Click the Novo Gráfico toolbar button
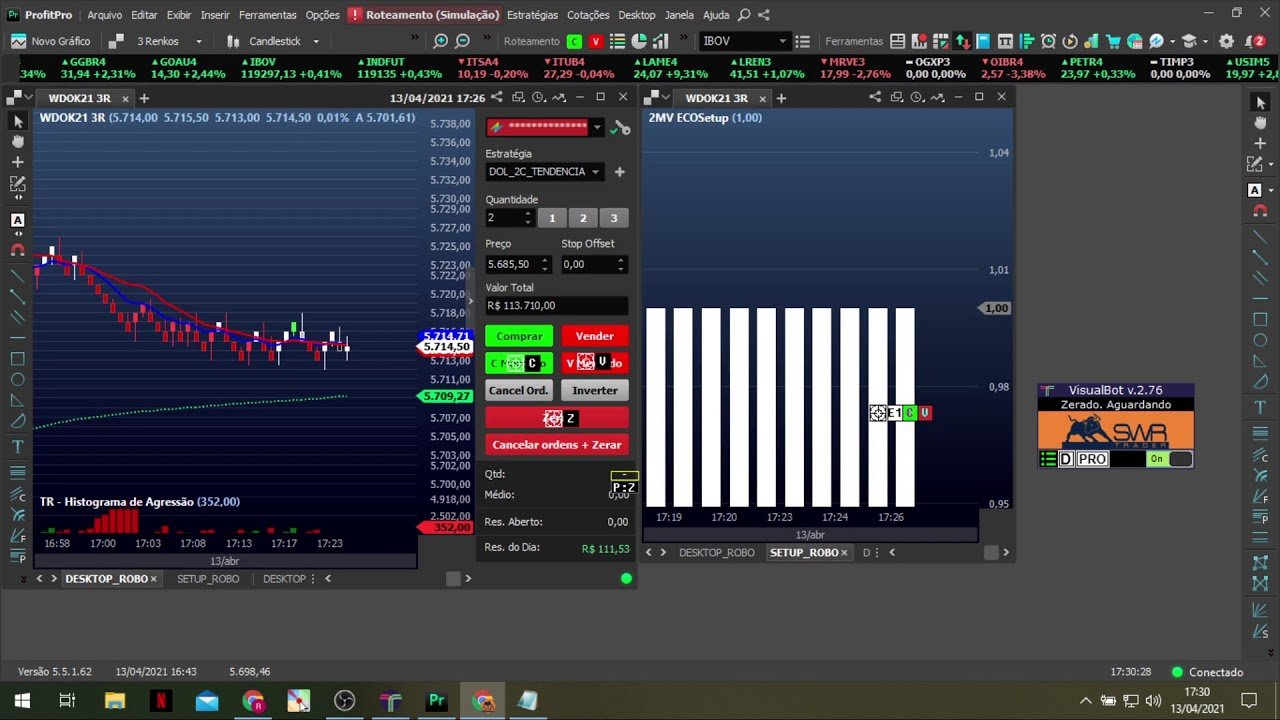The width and height of the screenshot is (1280, 720). coord(51,41)
